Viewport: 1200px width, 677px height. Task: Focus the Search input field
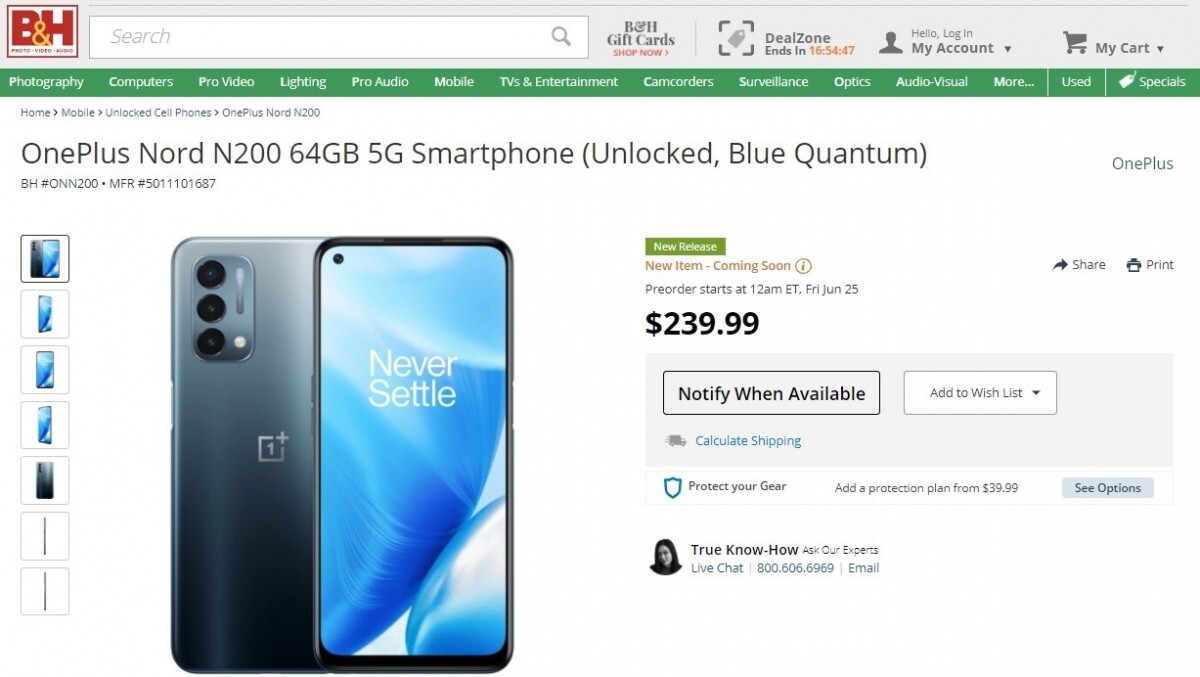coord(320,37)
